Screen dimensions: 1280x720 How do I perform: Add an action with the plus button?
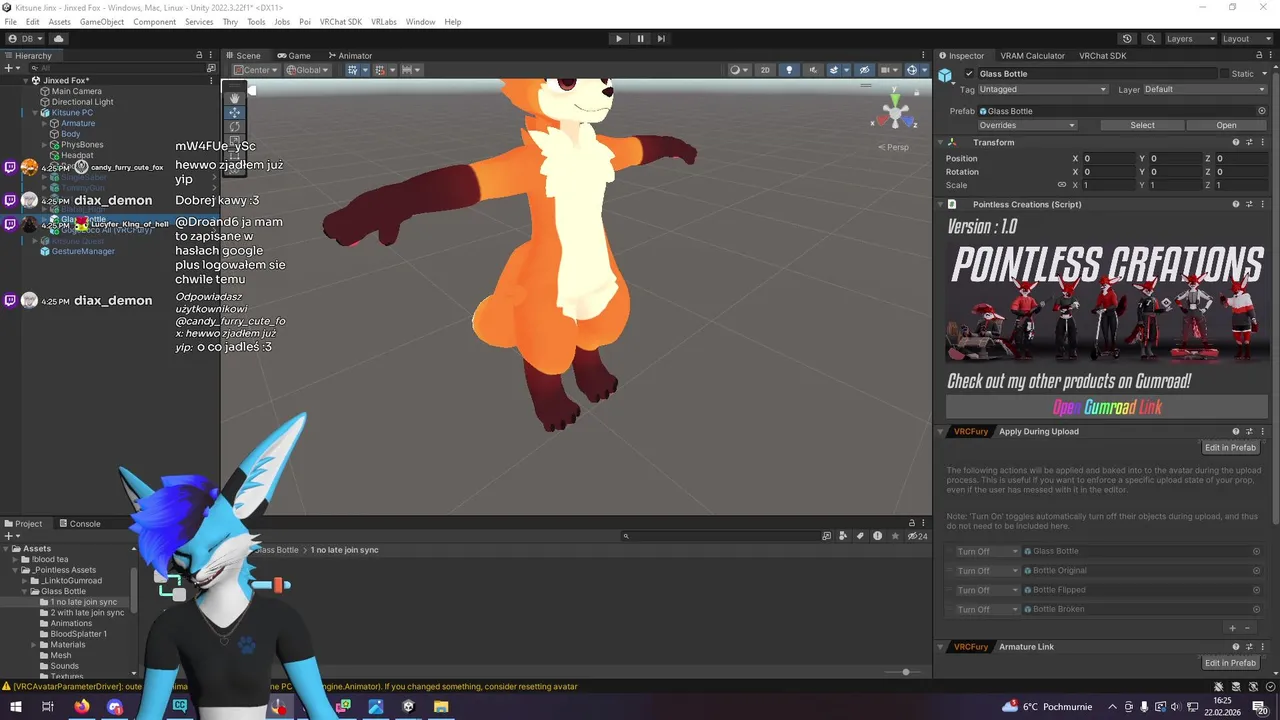(1232, 628)
